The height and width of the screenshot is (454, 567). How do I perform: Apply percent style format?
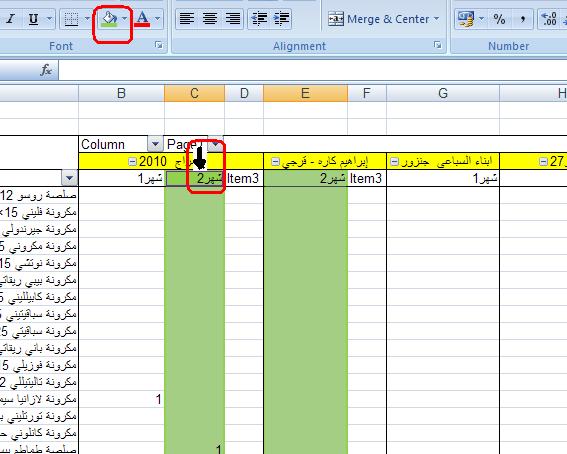499,19
